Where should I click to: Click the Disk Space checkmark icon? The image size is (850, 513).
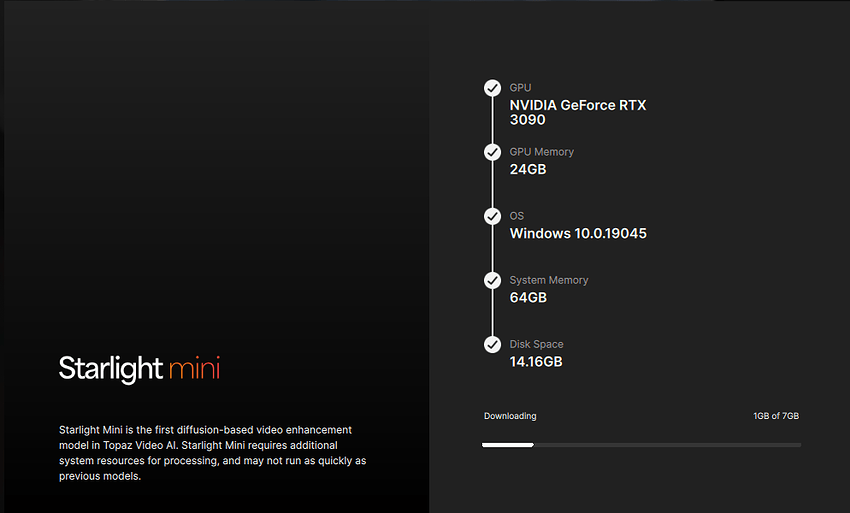[492, 344]
